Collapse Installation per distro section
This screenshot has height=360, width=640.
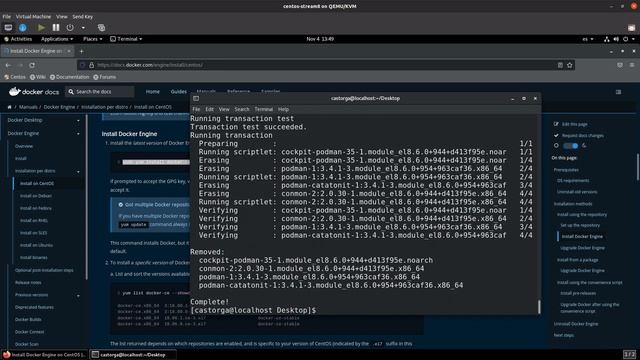click(78, 171)
